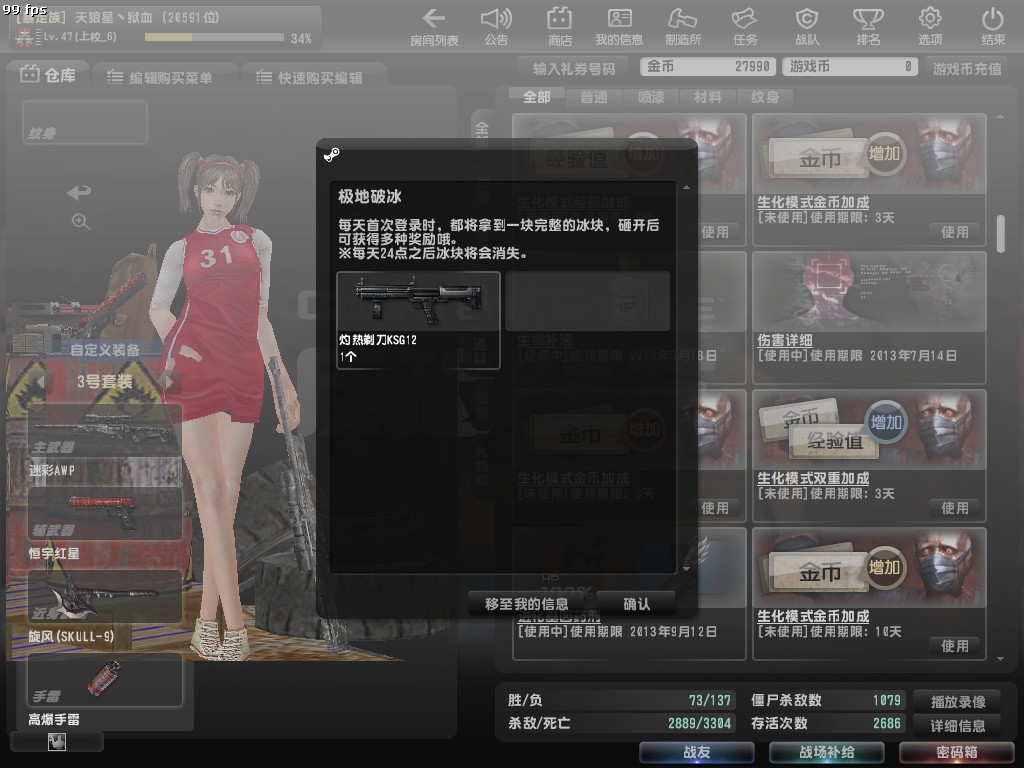This screenshot has height=768, width=1024.
Task: Open the 仓库 warehouse tab
Action: pos(48,75)
